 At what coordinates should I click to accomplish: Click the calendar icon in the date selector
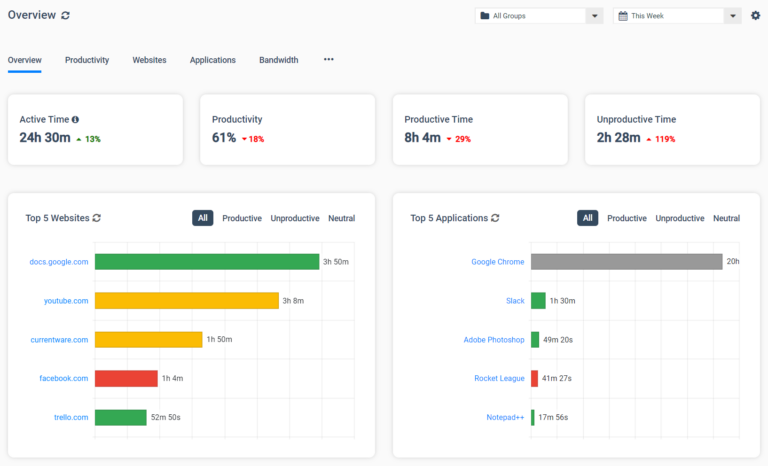click(x=623, y=16)
